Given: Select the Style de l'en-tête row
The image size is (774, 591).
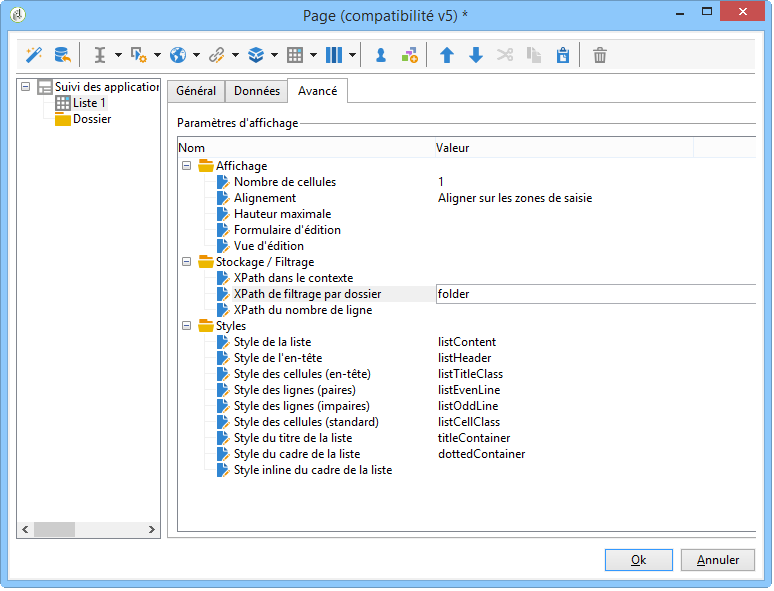Looking at the screenshot, I should click(278, 358).
